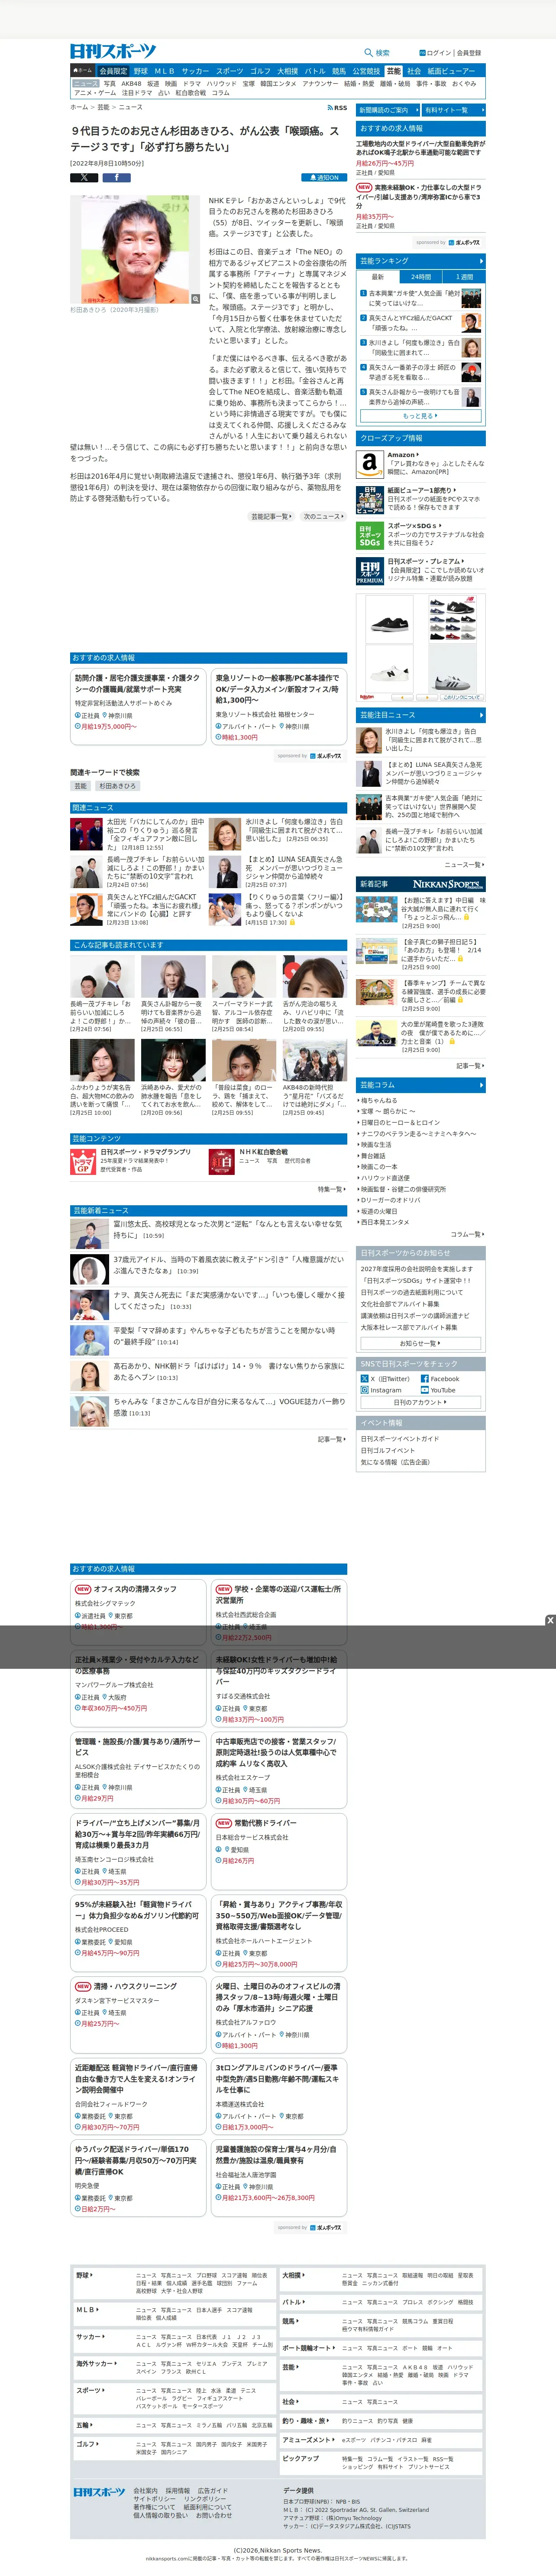Open the 大相撲 navigation tab
The image size is (556, 2576).
point(288,71)
